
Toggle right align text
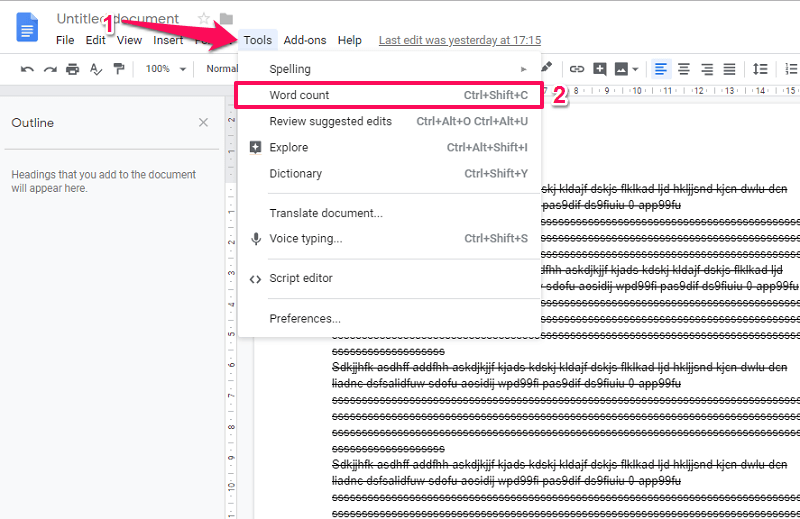707,69
